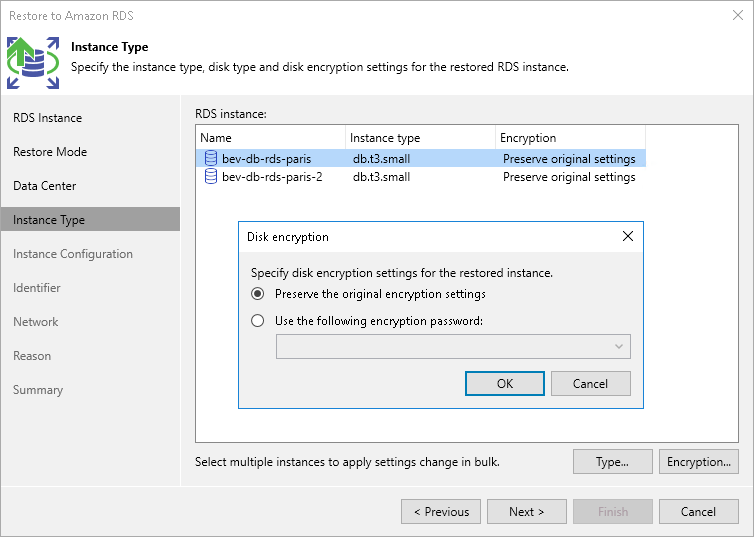This screenshot has height=537, width=754.
Task: Go to the RDS Instance step
Action: 47,118
